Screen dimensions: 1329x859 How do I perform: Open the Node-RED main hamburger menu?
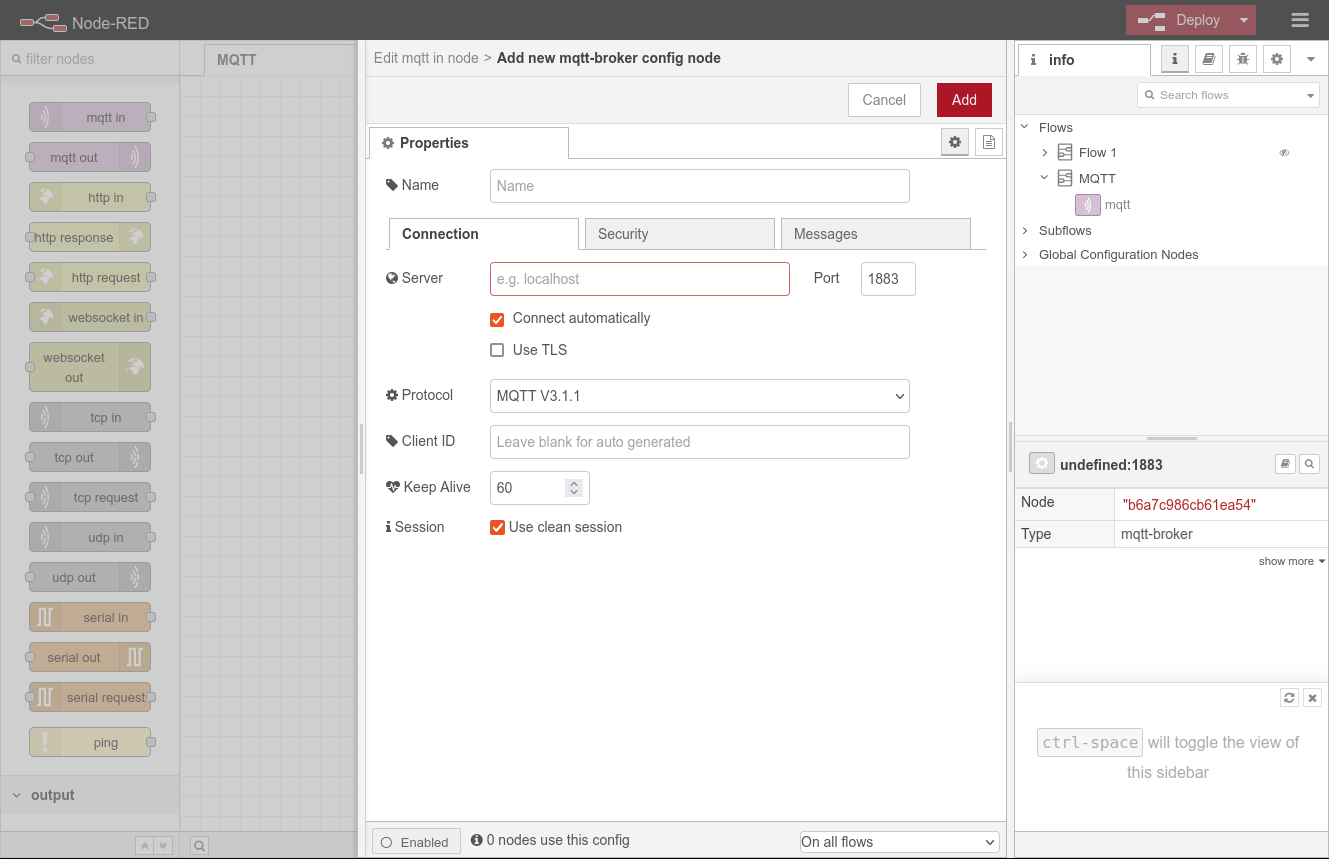pos(1300,20)
